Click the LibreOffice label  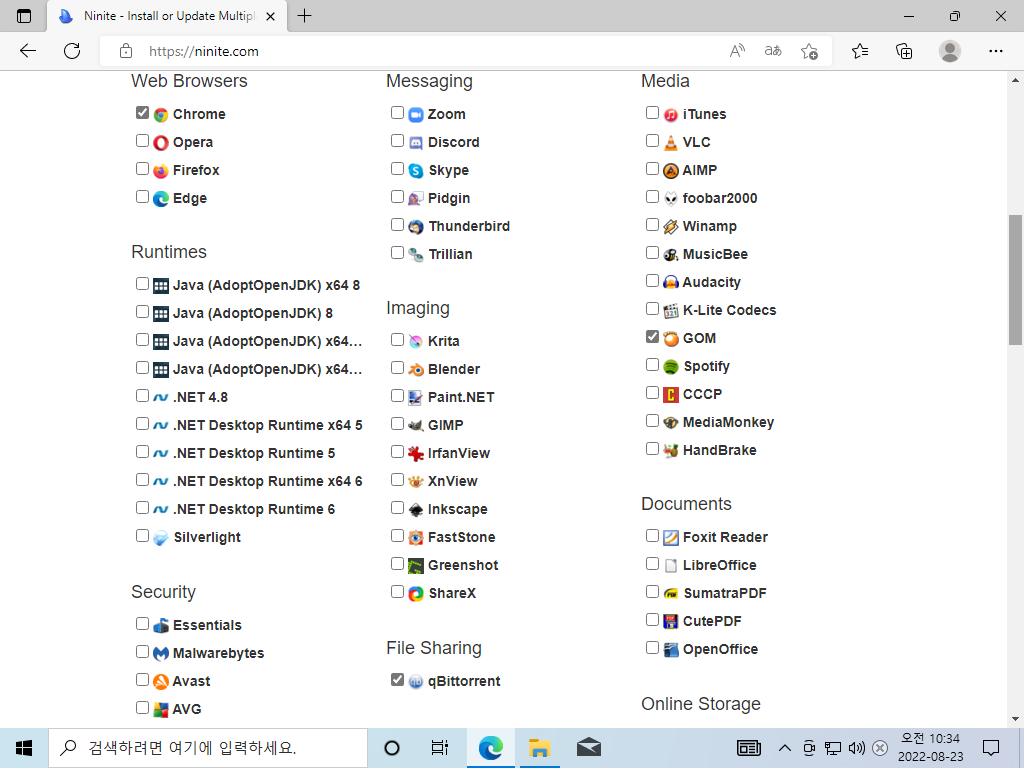720,565
